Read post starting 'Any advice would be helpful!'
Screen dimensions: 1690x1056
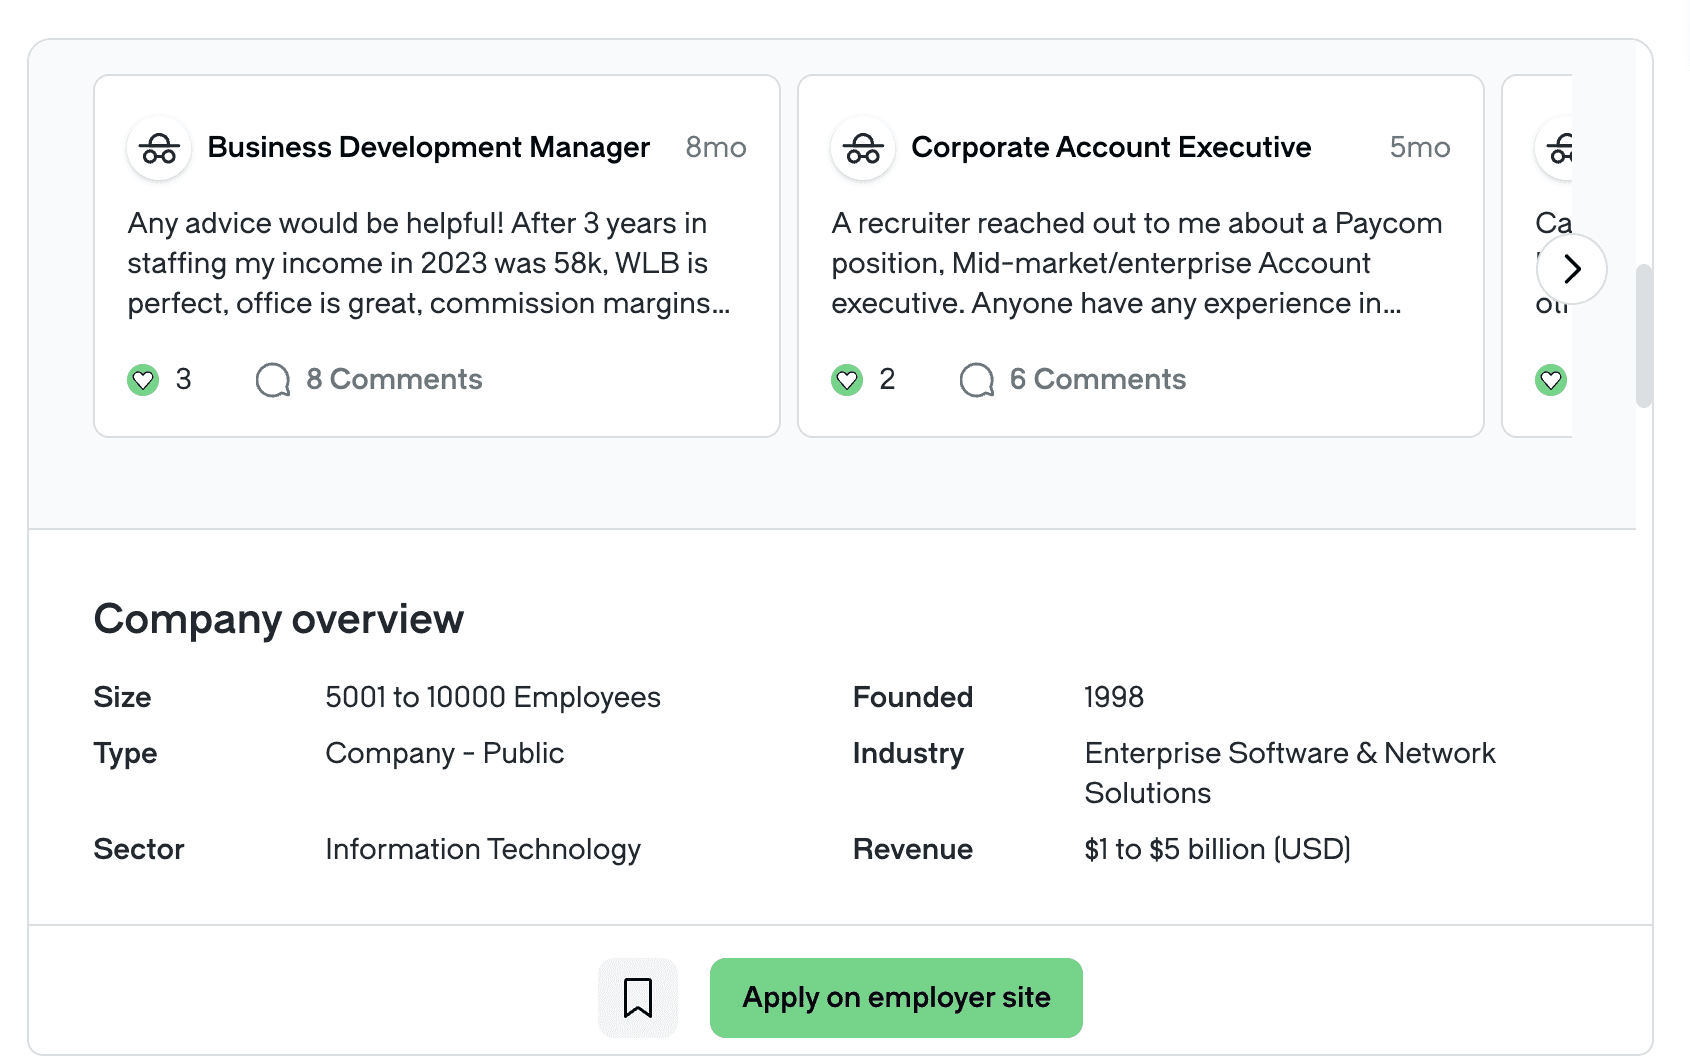pos(429,263)
